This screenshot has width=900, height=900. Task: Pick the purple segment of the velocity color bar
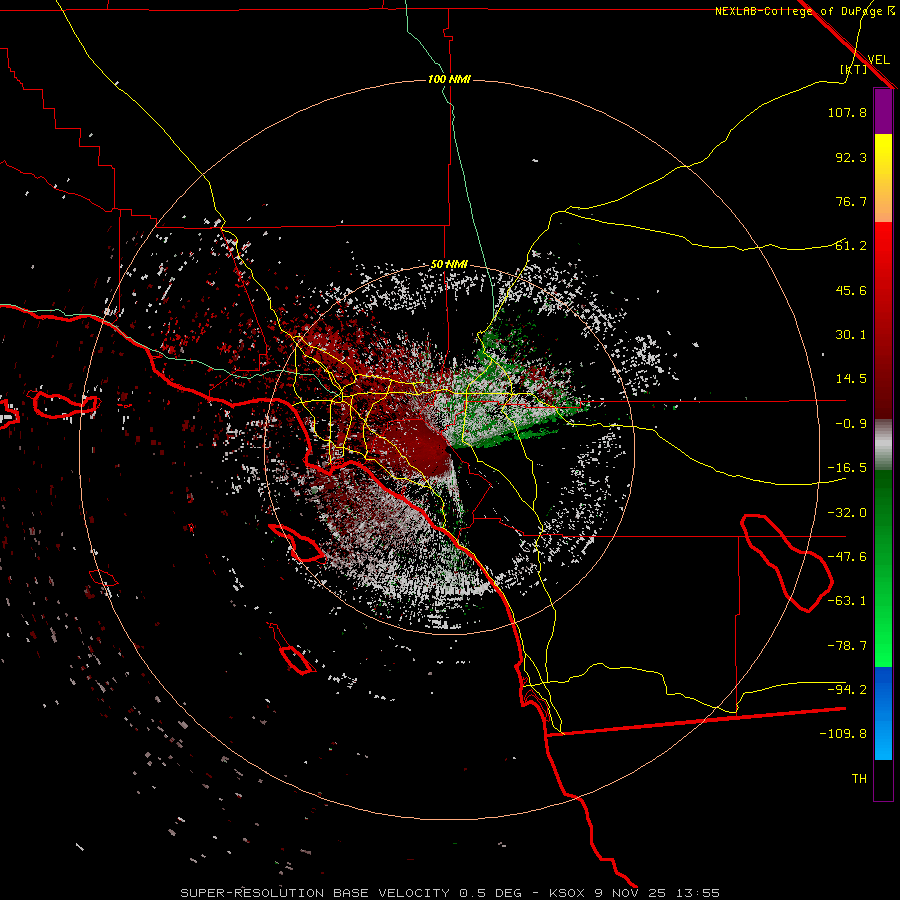(883, 112)
